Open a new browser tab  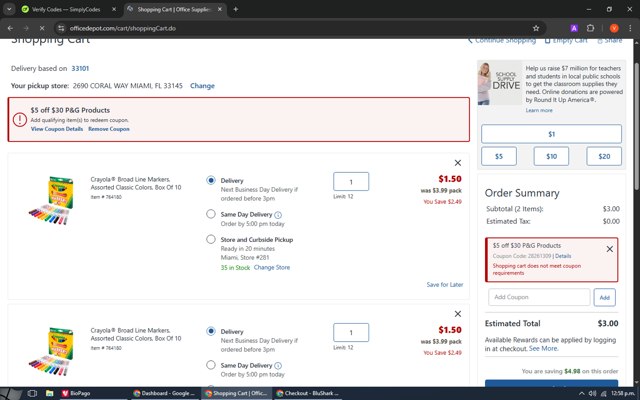click(x=236, y=9)
